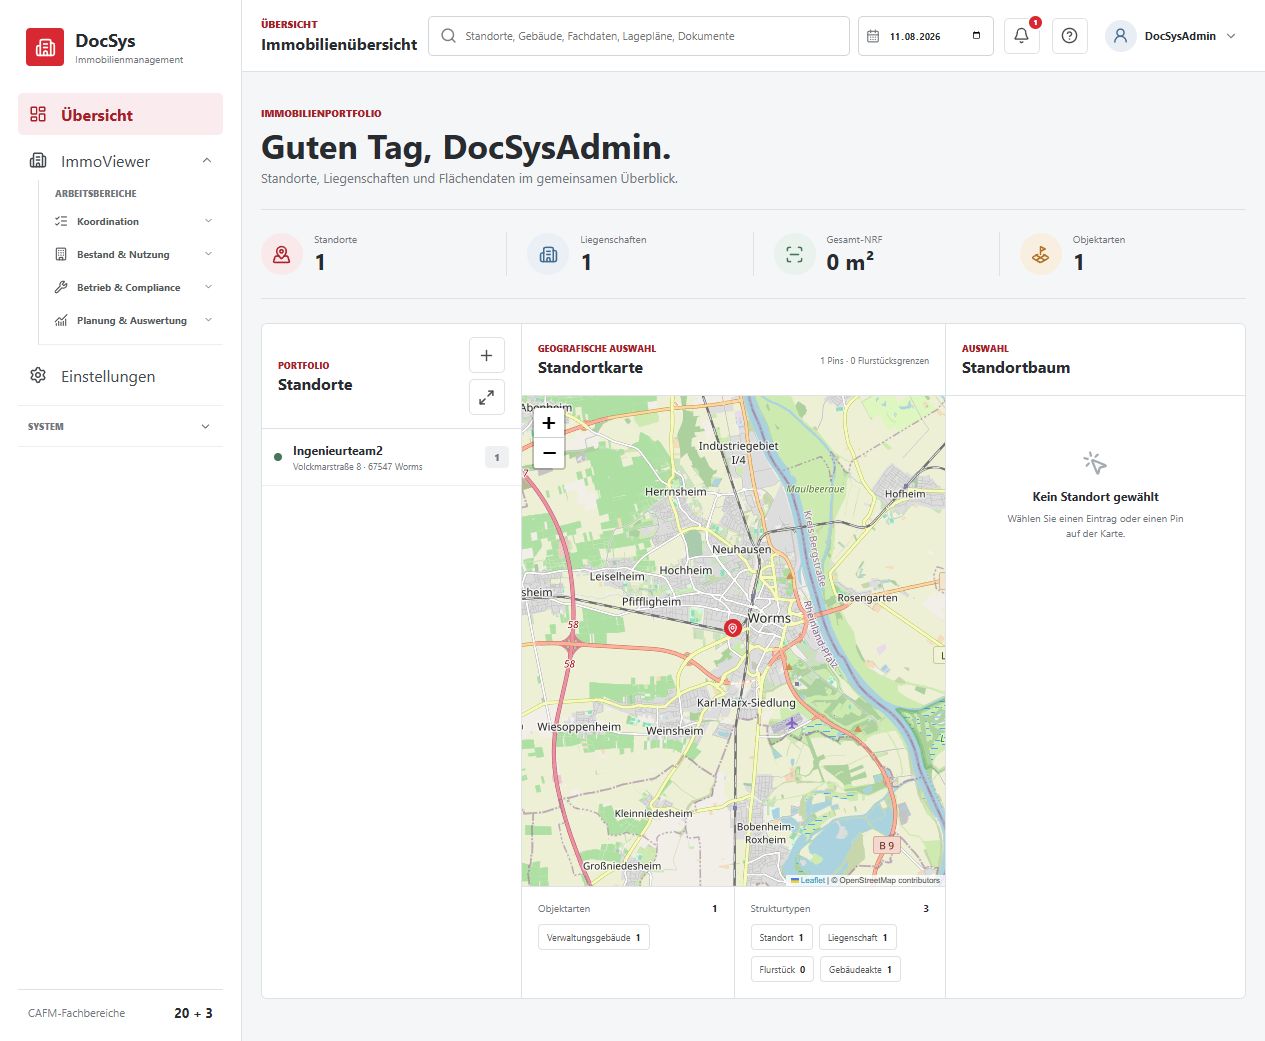Zoom in on the Standortkarte
This screenshot has height=1041, width=1265.
coord(548,423)
